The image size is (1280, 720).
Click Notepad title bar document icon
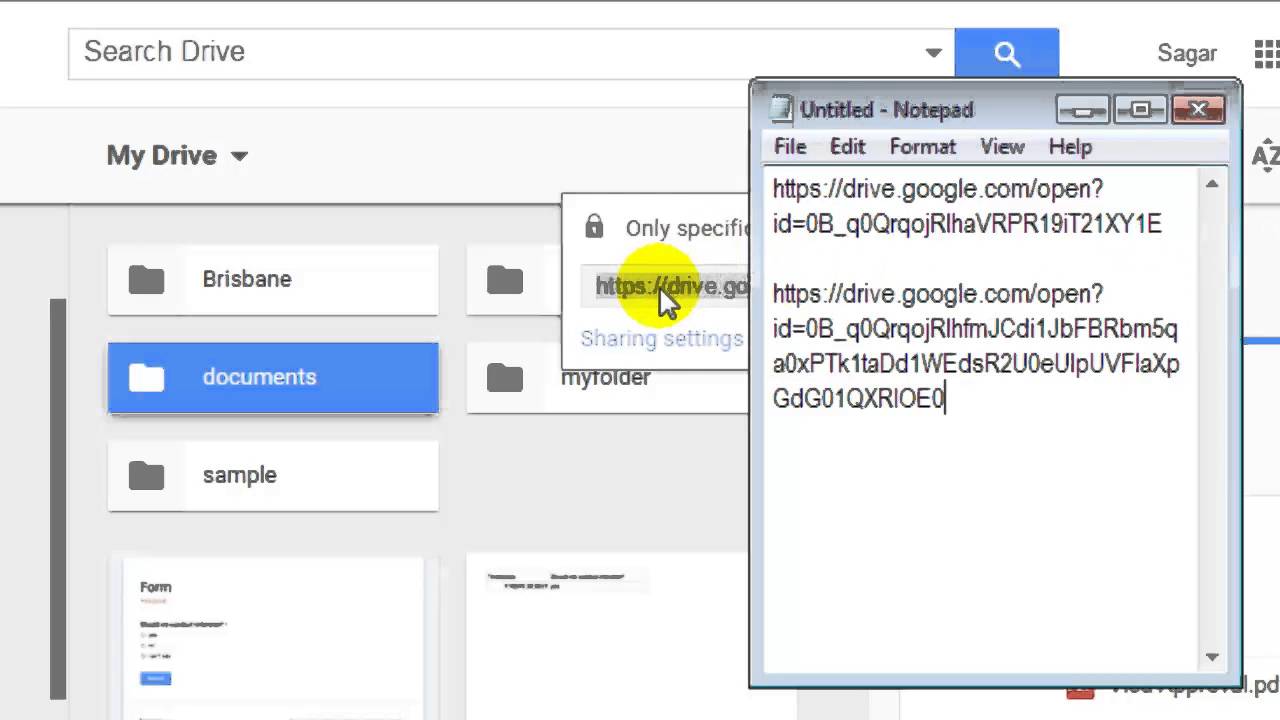[x=782, y=109]
